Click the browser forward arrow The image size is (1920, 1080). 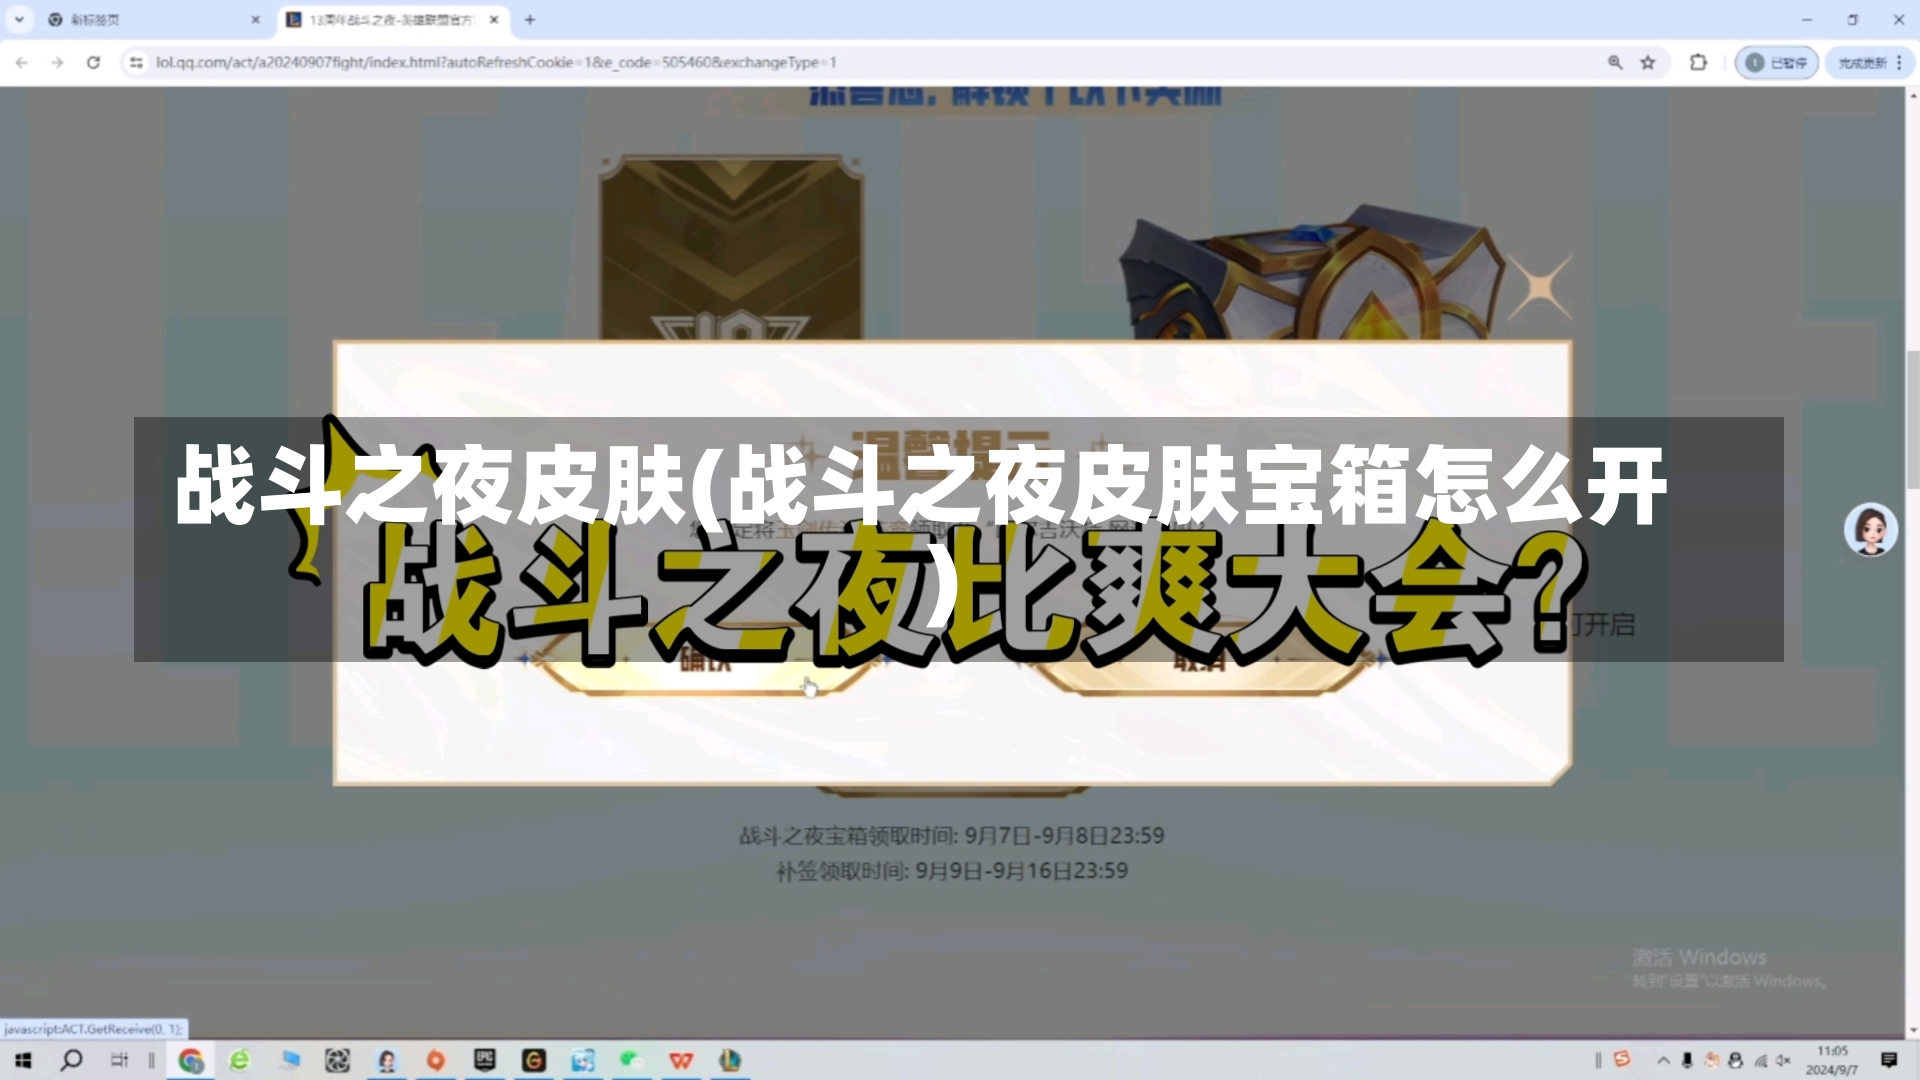tap(58, 62)
